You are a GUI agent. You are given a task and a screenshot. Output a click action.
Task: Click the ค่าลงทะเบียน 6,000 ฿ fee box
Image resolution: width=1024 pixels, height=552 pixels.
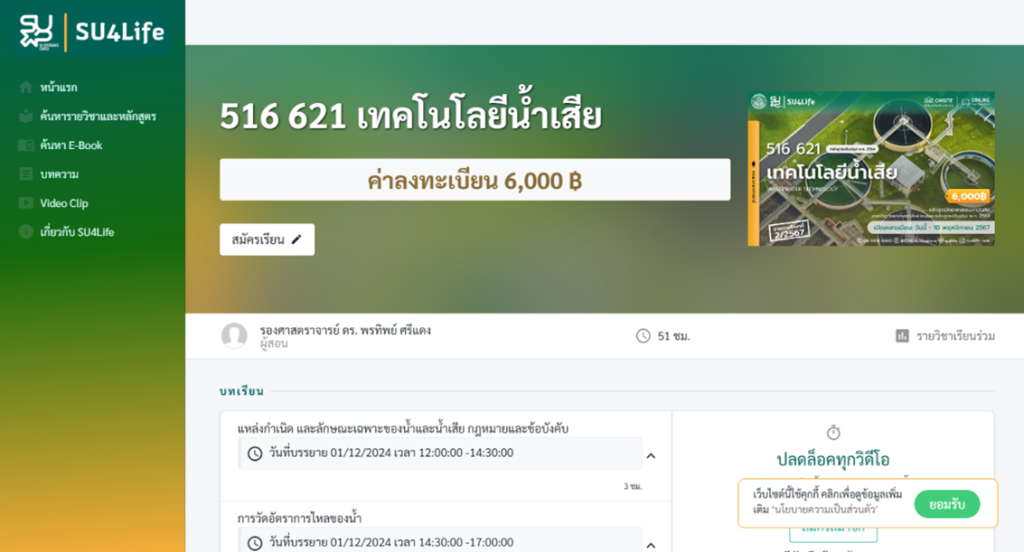click(x=475, y=180)
